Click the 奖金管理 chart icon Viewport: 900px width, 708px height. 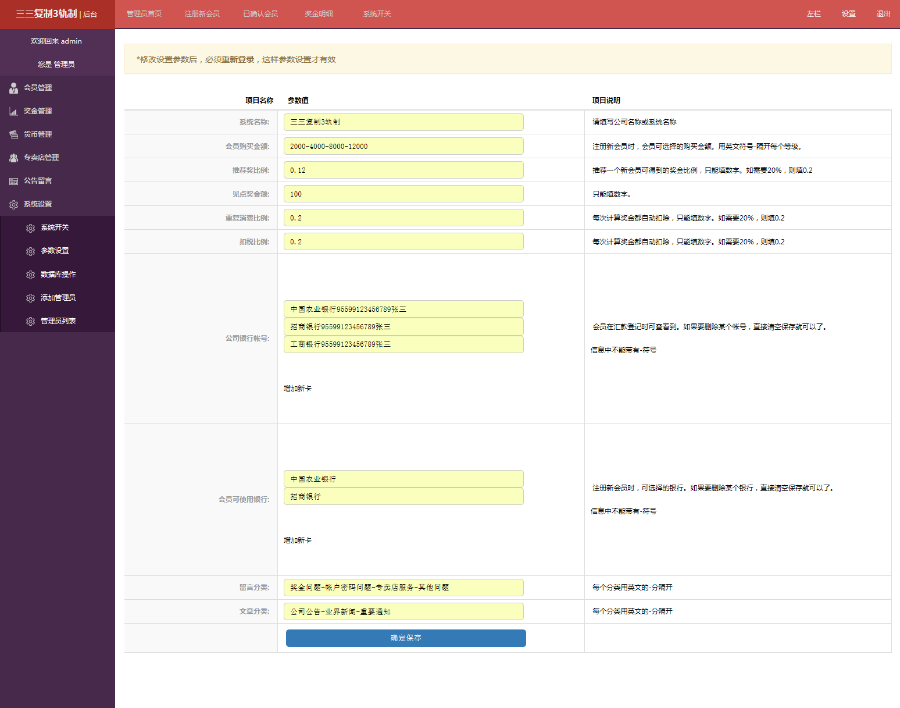pyautogui.click(x=13, y=111)
